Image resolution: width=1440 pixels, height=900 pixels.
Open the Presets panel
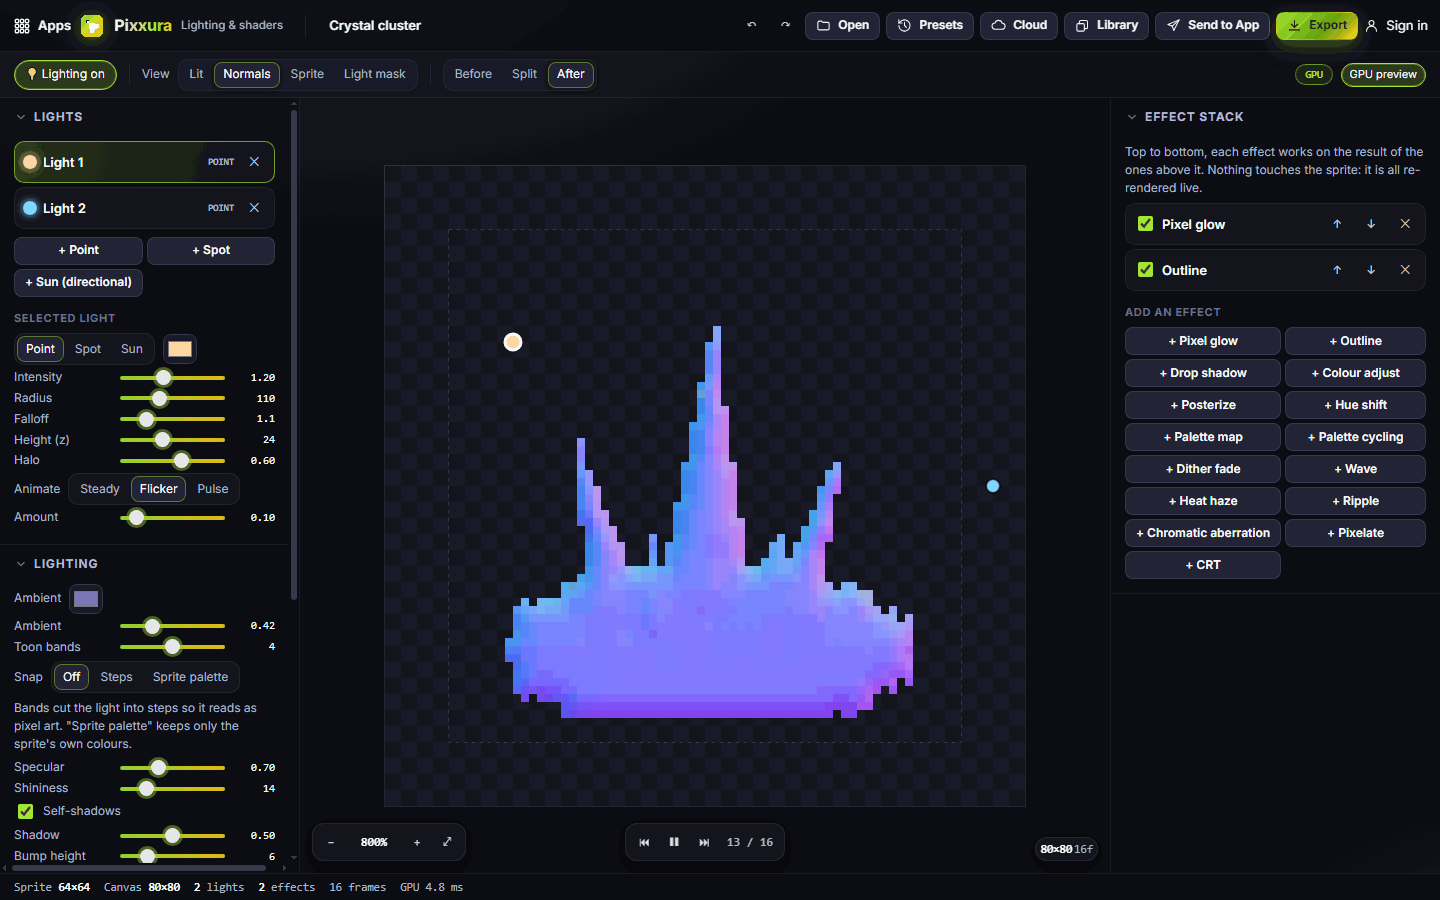click(x=930, y=25)
